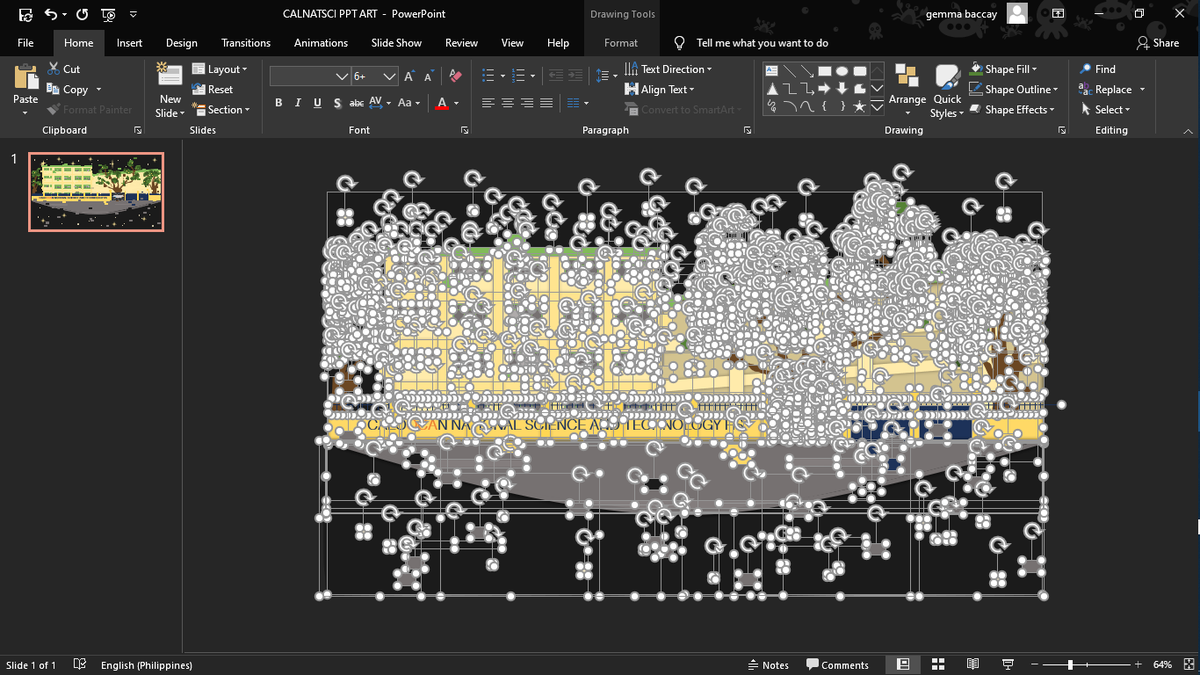Image resolution: width=1200 pixels, height=675 pixels.
Task: Open the Transitions tab
Action: click(246, 43)
